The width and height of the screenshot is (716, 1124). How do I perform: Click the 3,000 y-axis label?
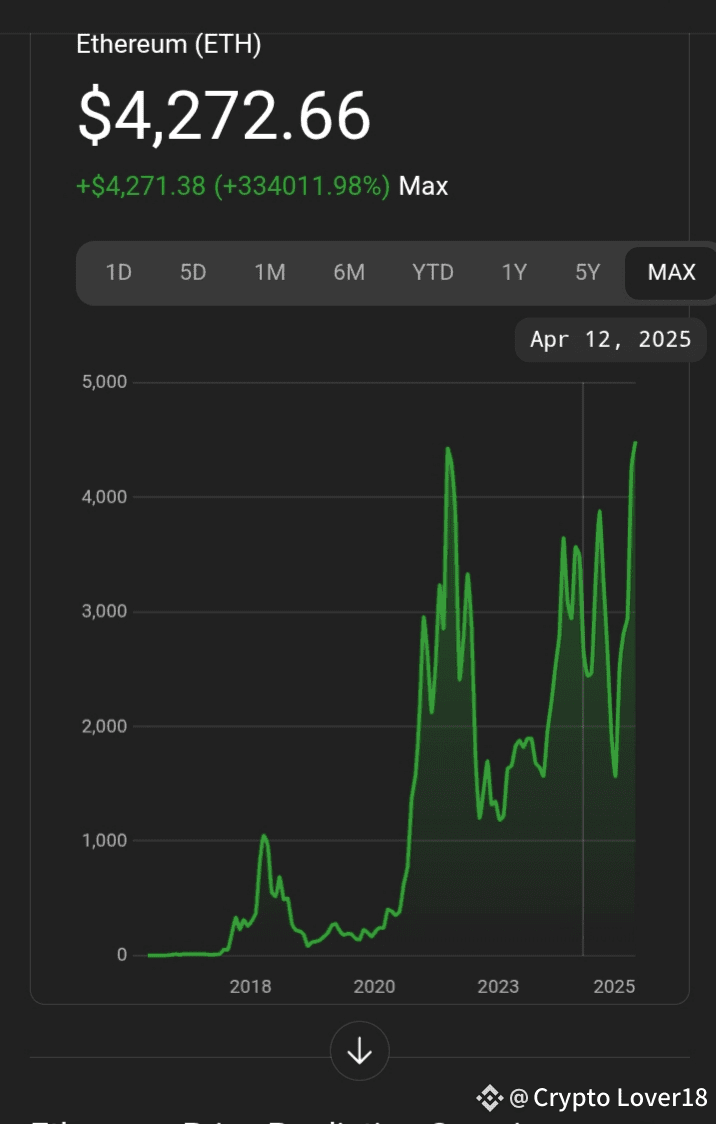[x=104, y=611]
